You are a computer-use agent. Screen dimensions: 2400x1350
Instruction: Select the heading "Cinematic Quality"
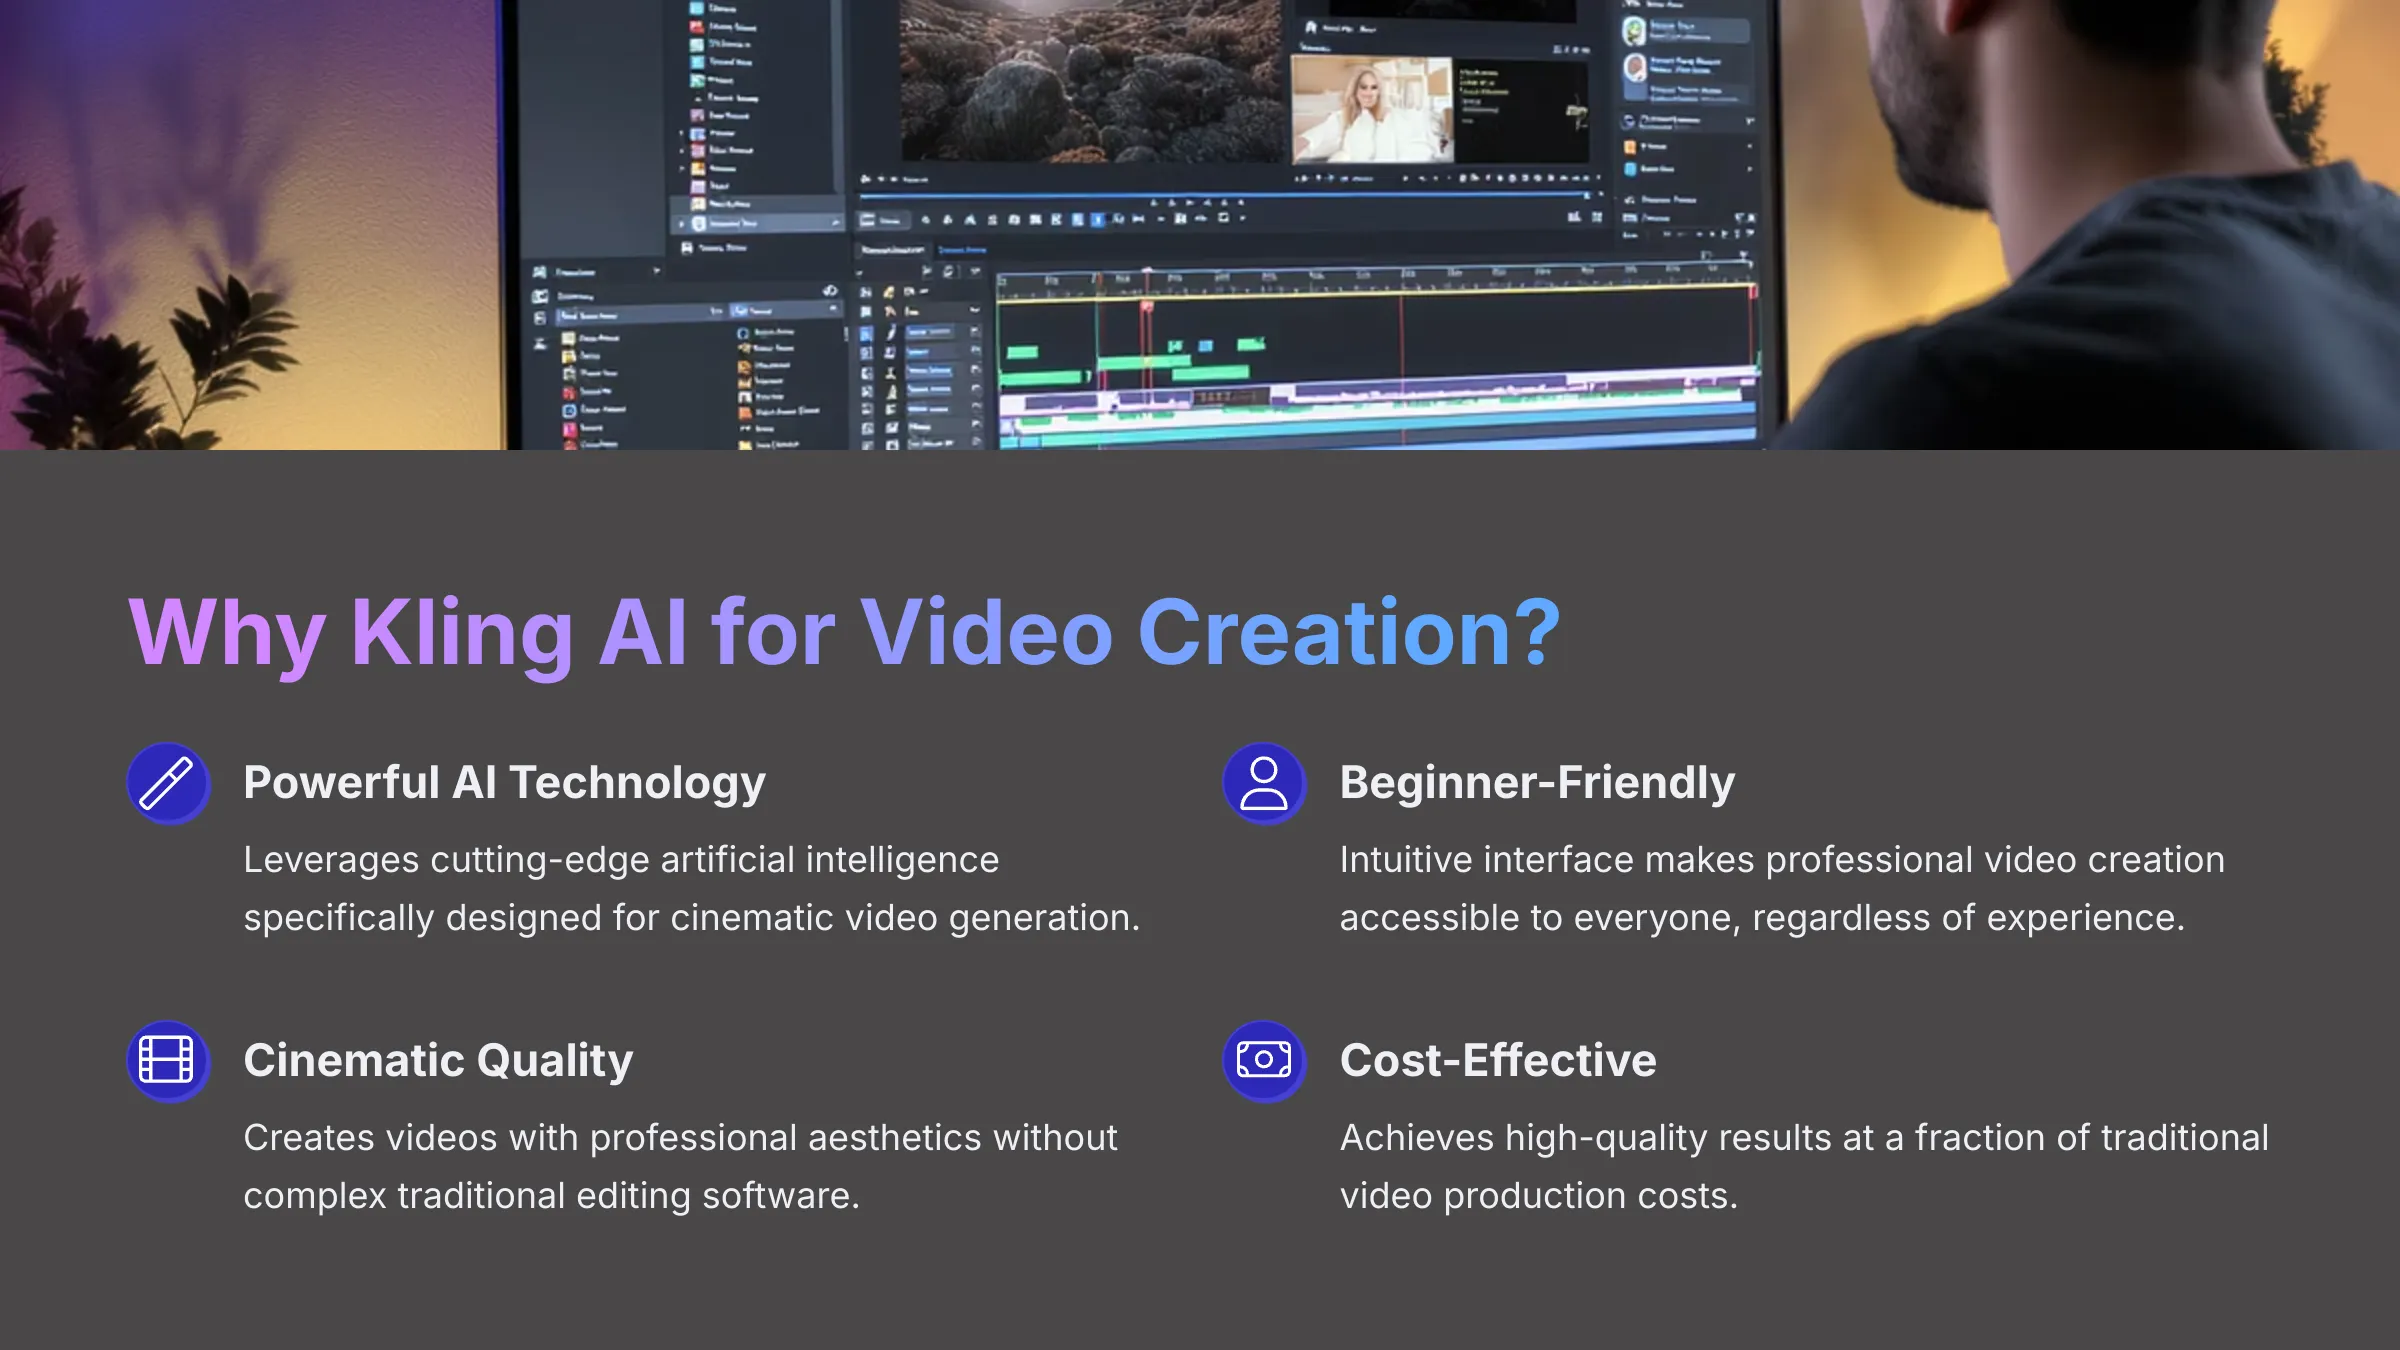click(438, 1060)
